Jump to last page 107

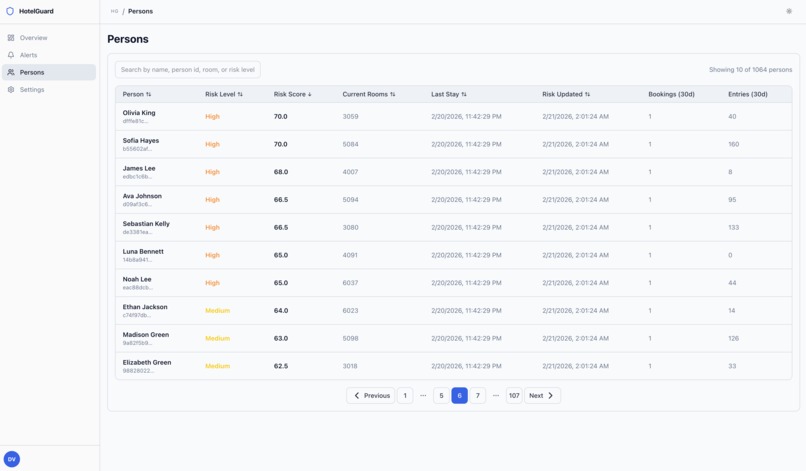(514, 395)
